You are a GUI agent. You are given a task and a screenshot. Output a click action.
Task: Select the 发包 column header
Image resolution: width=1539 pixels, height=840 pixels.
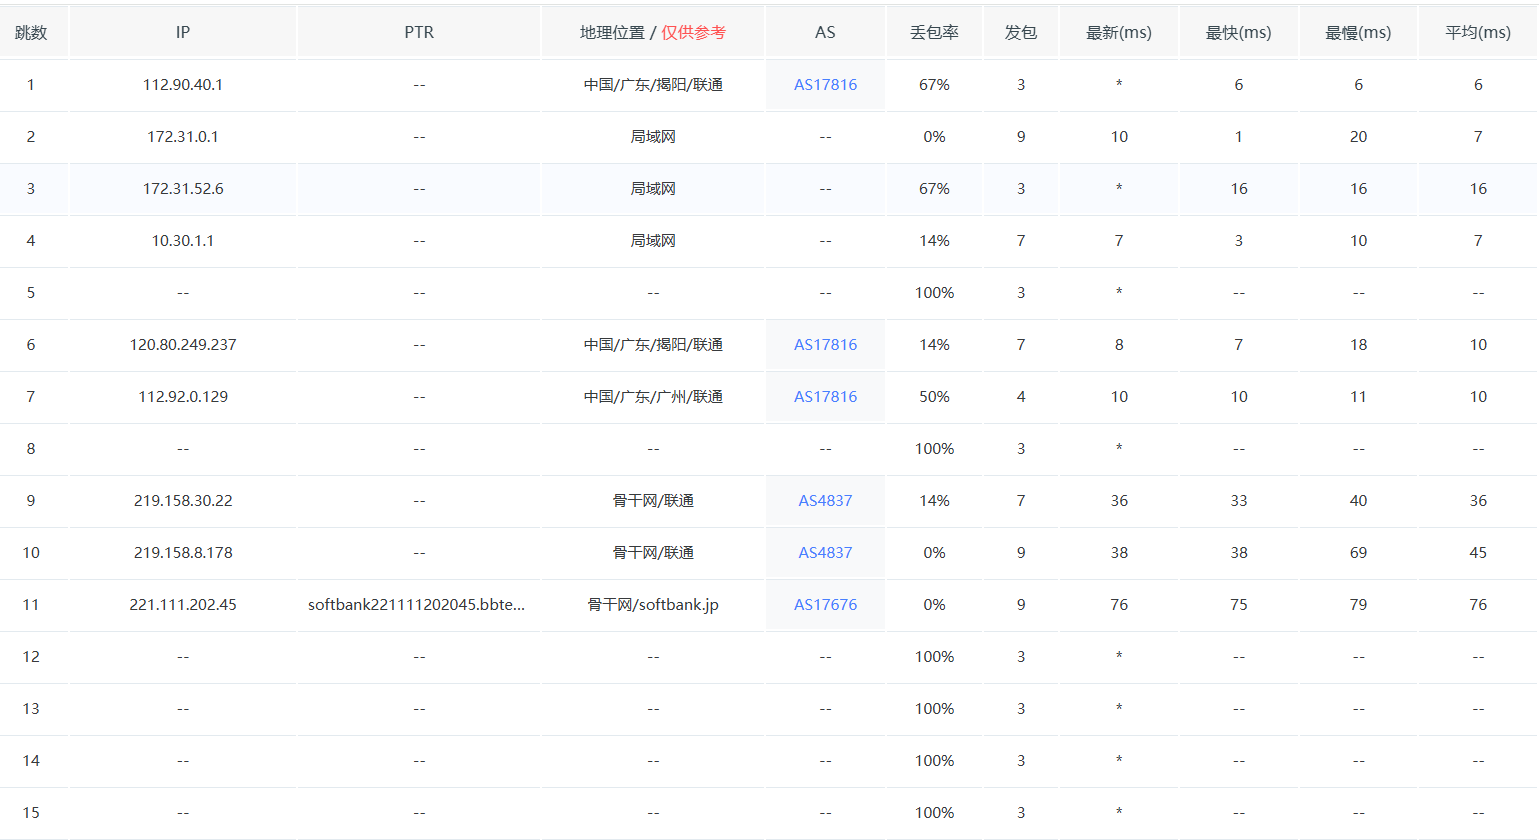click(1020, 33)
